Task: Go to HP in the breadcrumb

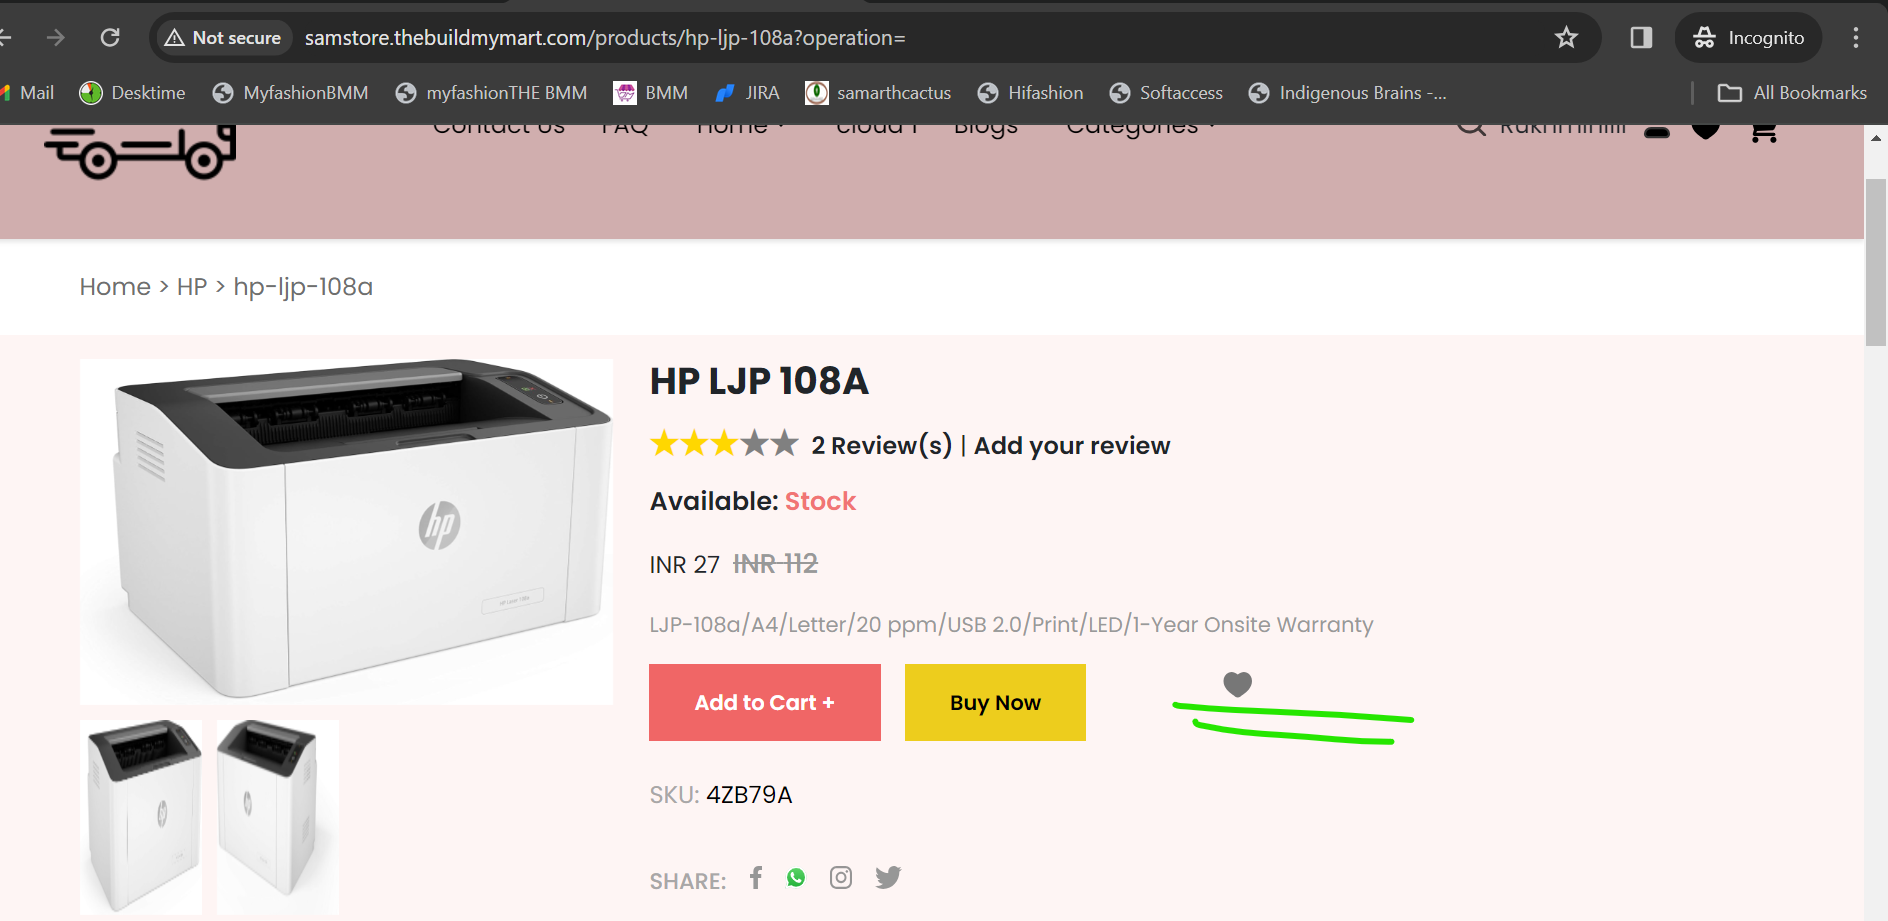Action: click(x=192, y=287)
